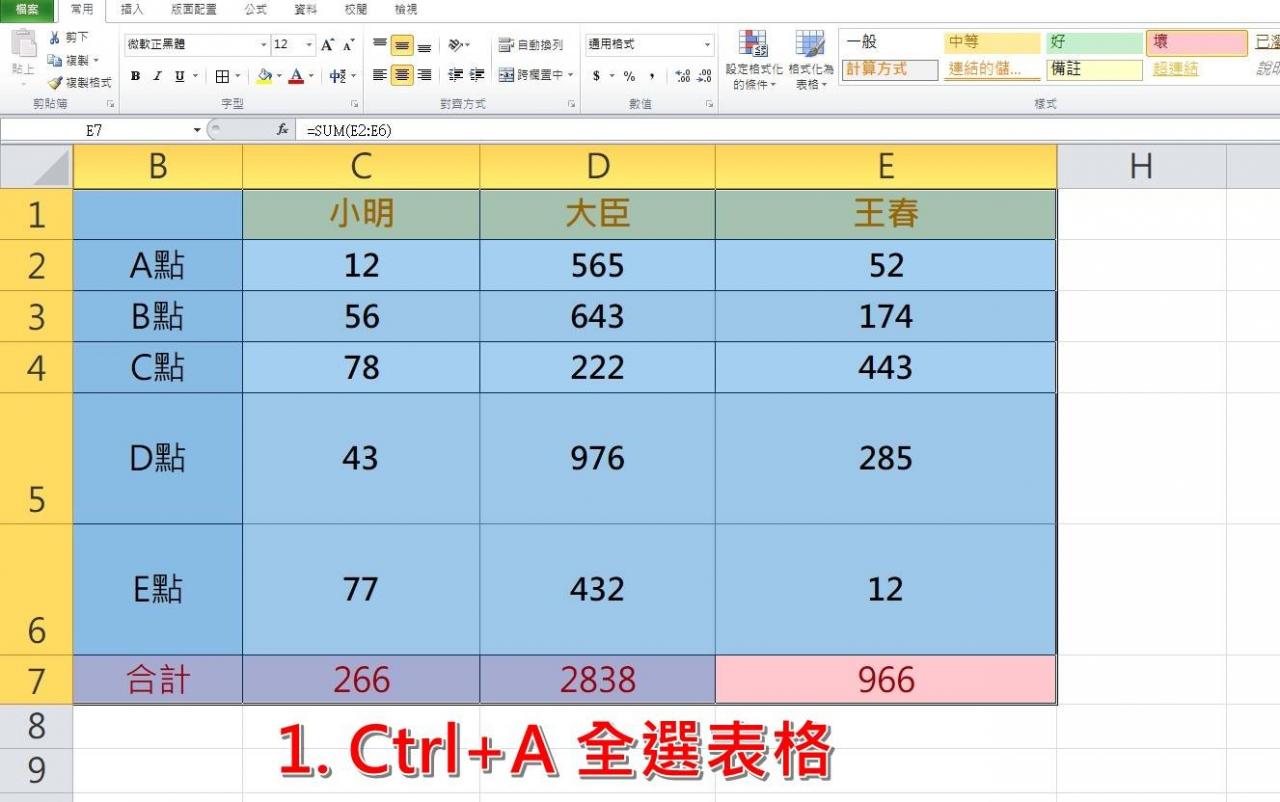Select the cell containing 2838
1280x802 pixels.
[x=598, y=680]
